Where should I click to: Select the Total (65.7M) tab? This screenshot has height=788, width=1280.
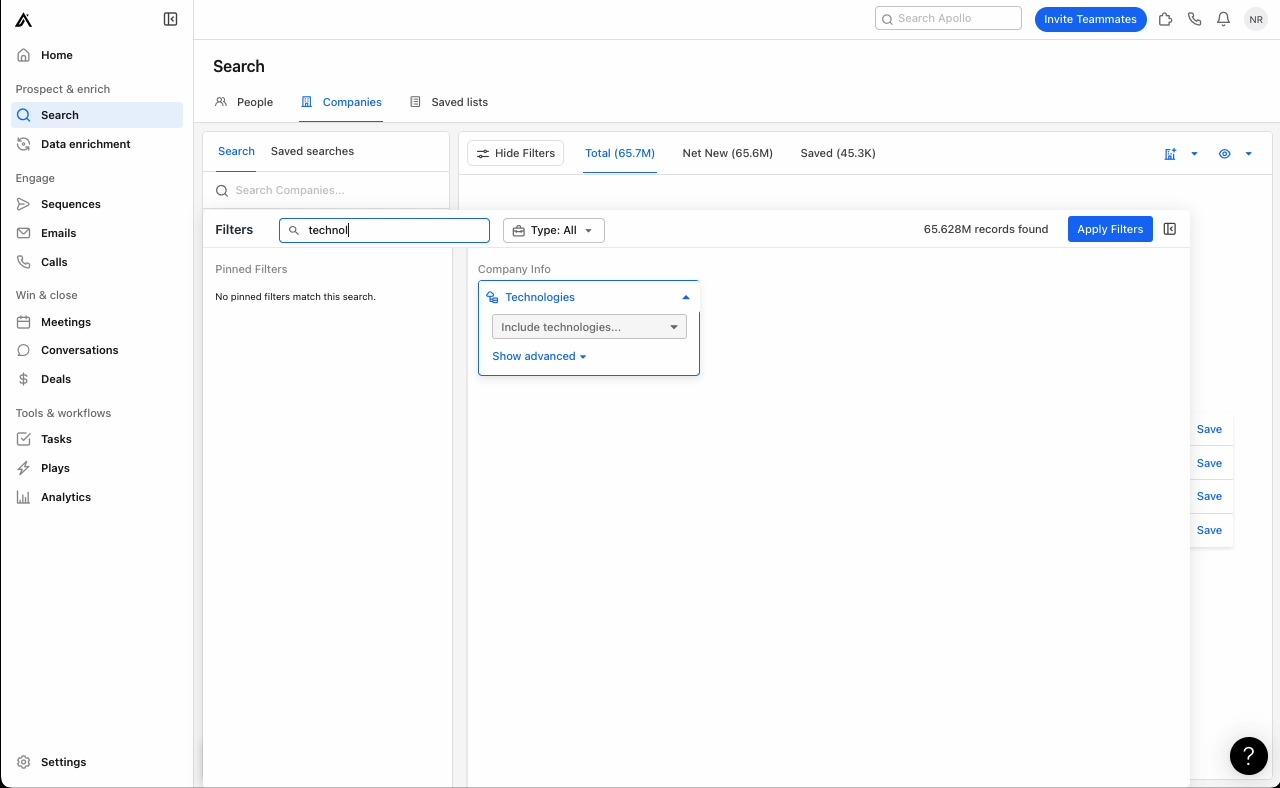(x=620, y=153)
